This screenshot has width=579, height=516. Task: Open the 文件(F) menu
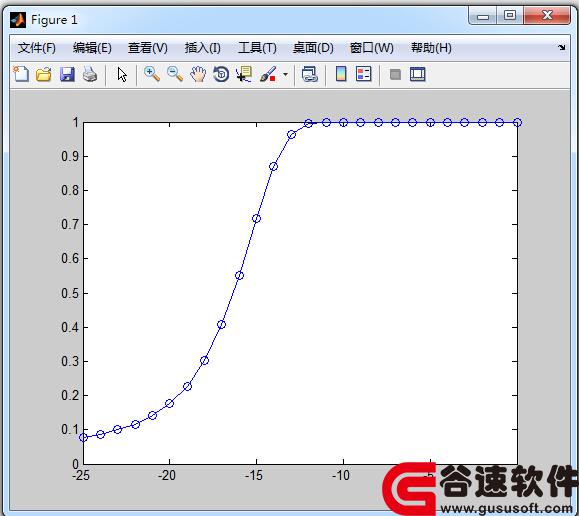click(x=37, y=48)
